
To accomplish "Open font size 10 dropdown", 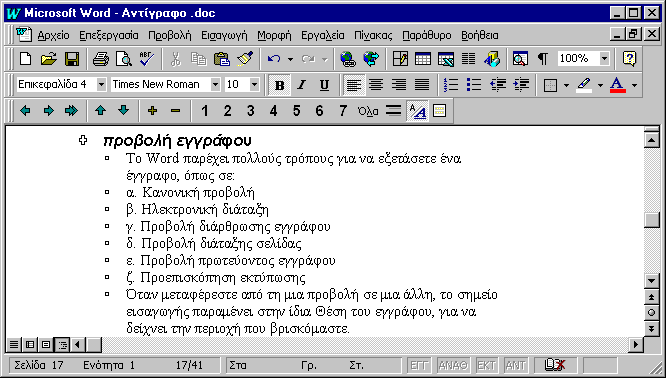I will [x=254, y=85].
